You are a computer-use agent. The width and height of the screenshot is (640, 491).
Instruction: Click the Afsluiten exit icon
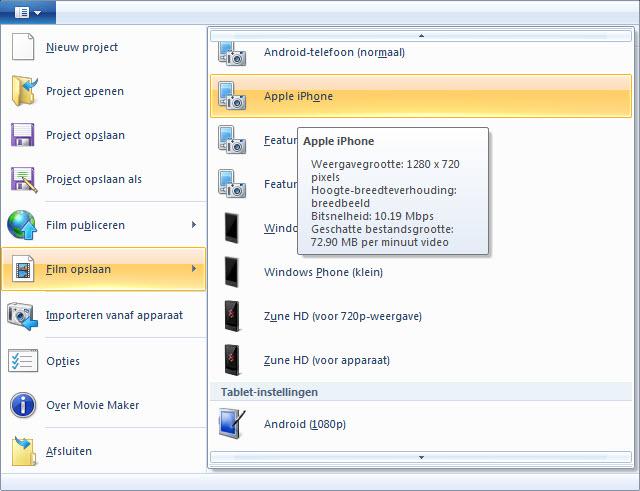click(23, 451)
